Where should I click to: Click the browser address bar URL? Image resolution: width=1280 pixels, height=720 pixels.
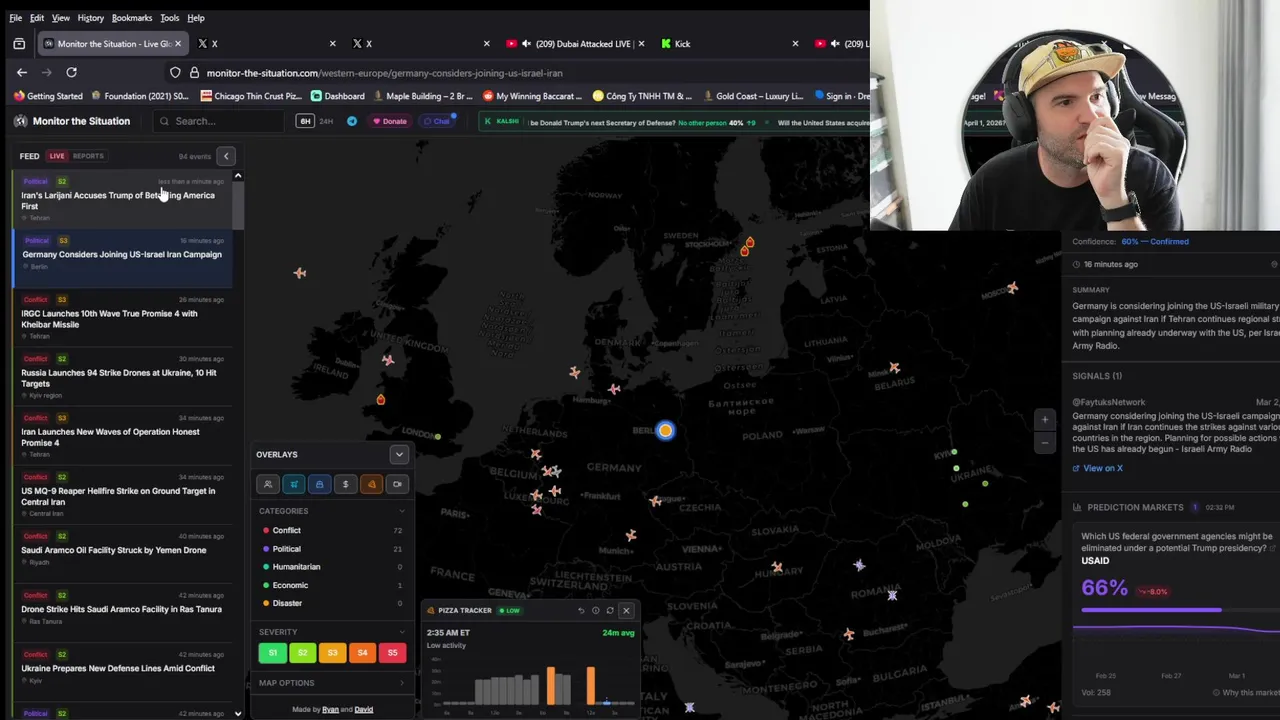coord(384,73)
